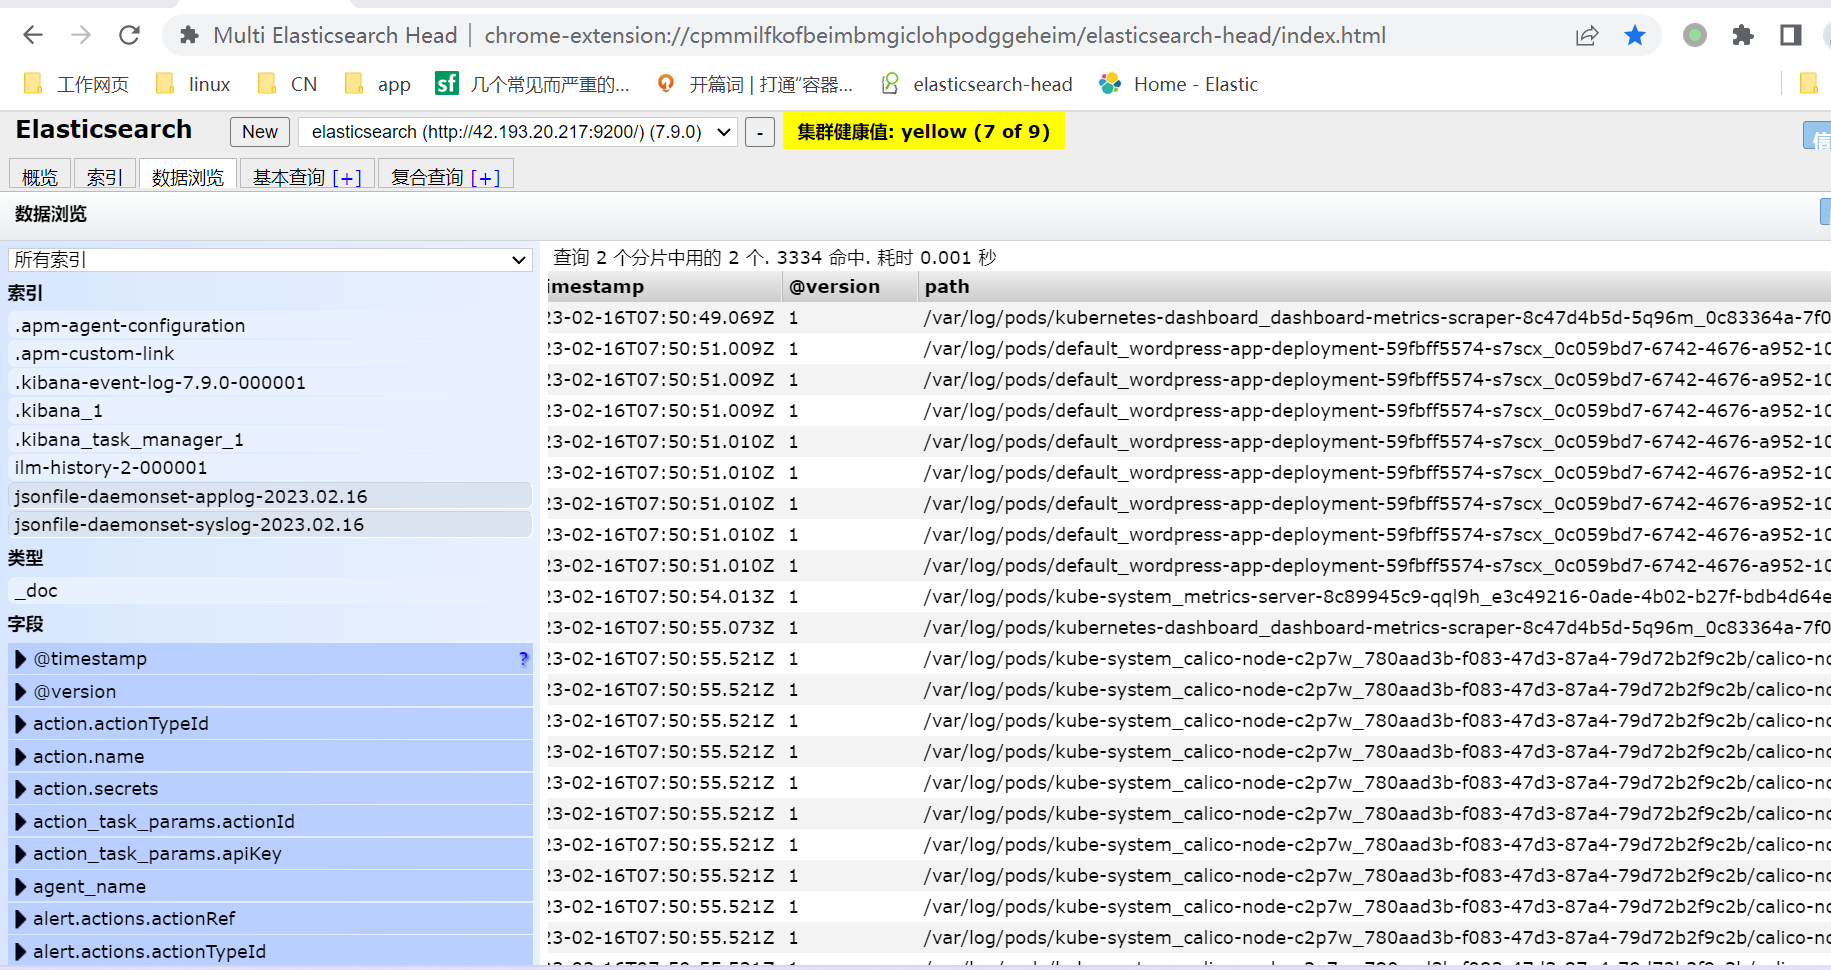Click the browser address bar URL

pos(935,36)
